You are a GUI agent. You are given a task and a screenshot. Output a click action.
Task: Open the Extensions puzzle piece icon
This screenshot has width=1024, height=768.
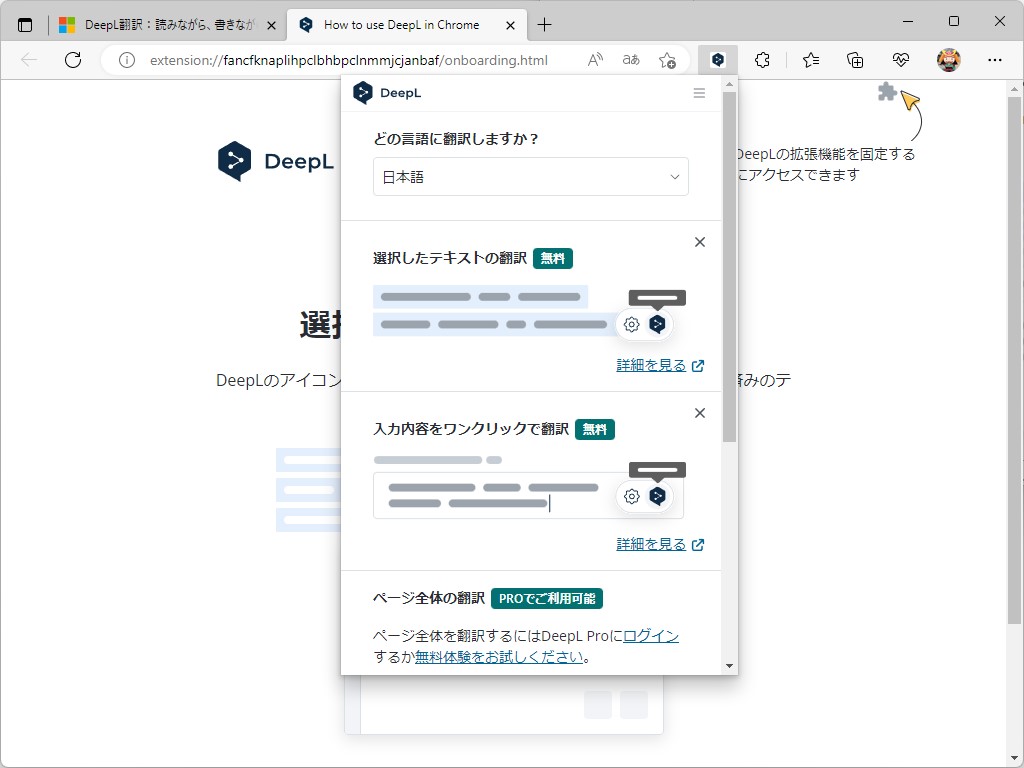pyautogui.click(x=763, y=60)
